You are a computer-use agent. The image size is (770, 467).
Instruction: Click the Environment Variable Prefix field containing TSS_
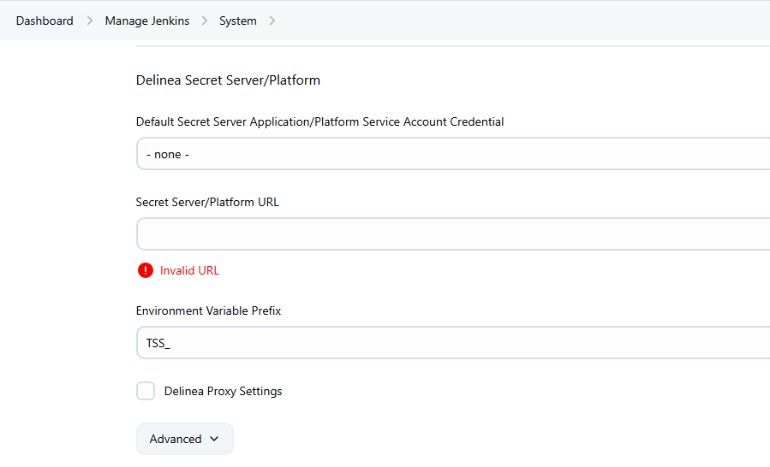click(452, 342)
